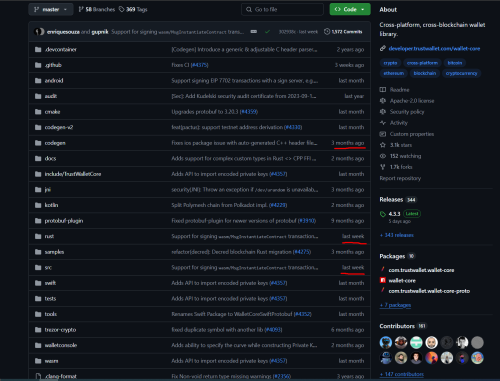This screenshot has width=500, height=381.
Task: Click the walletconsole folder icon
Action: [38, 345]
